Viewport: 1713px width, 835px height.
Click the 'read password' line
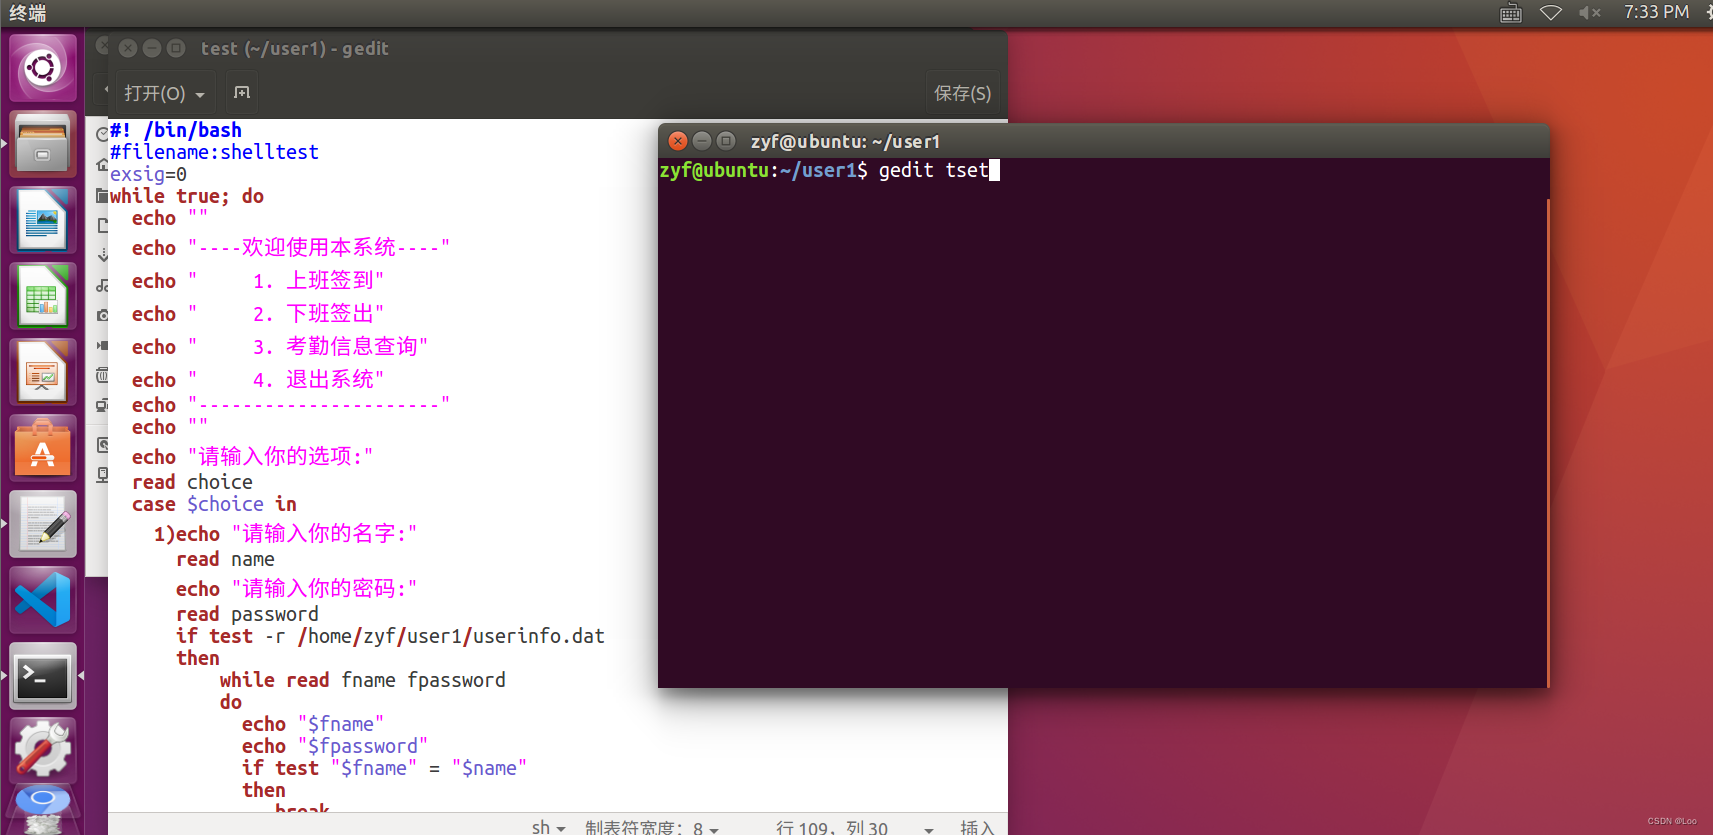coord(247,614)
